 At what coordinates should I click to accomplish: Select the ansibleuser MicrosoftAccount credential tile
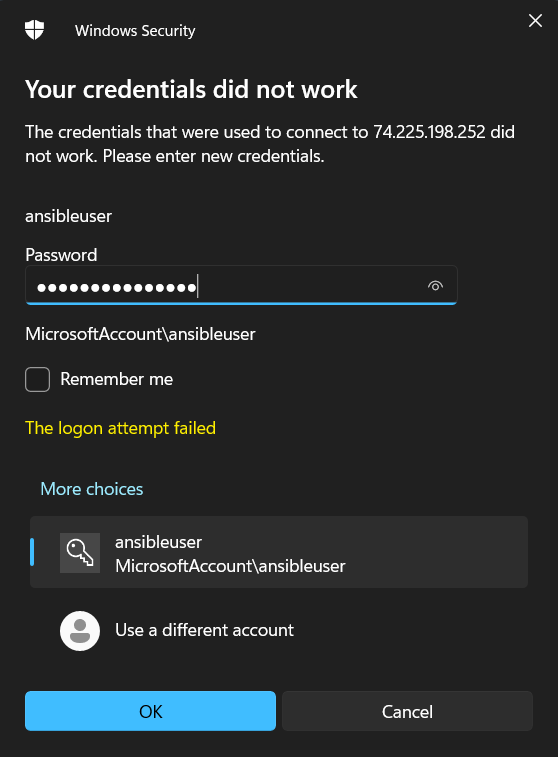point(279,552)
